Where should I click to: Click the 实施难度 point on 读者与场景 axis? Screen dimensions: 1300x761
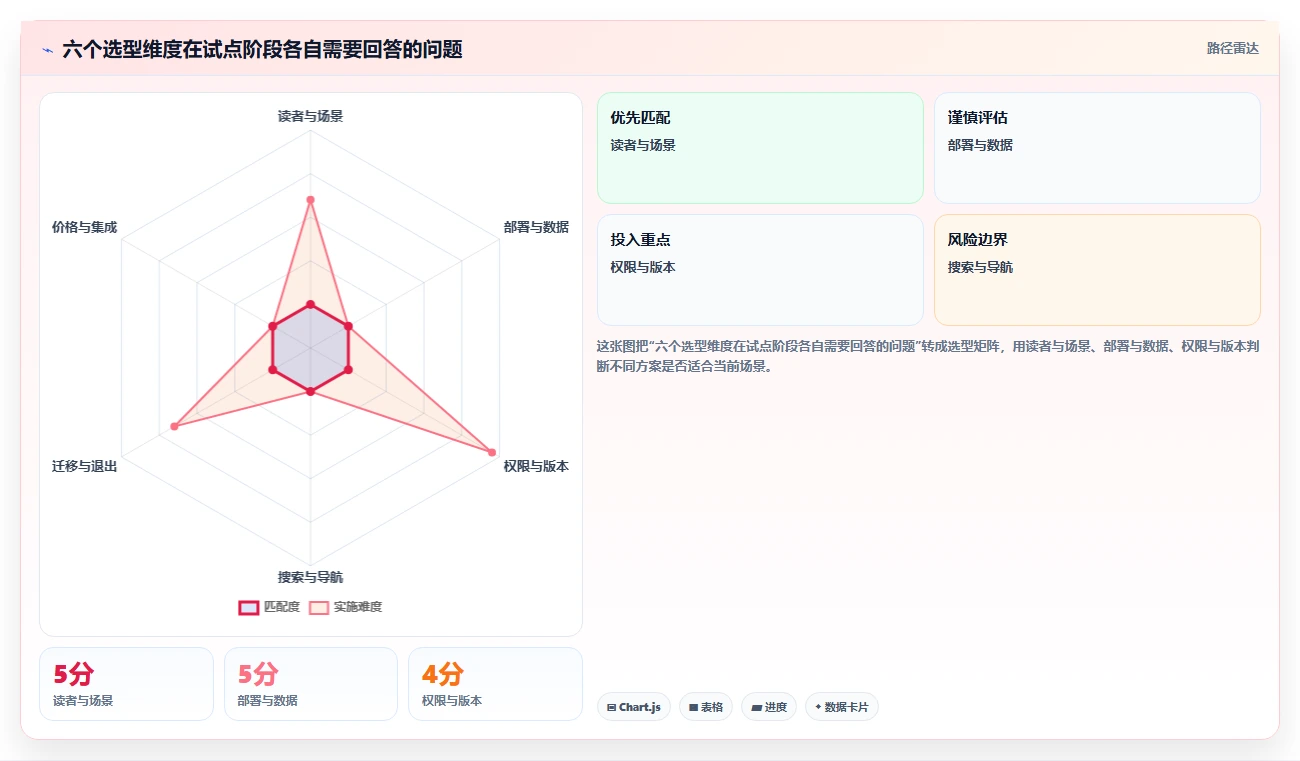pyautogui.click(x=310, y=200)
